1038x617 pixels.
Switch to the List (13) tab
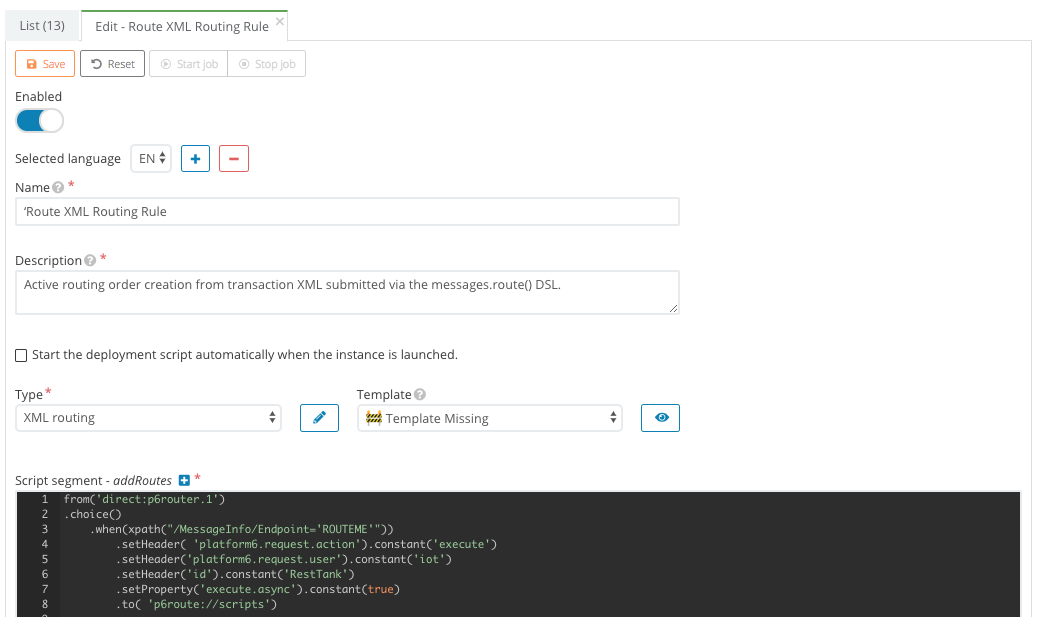(41, 25)
